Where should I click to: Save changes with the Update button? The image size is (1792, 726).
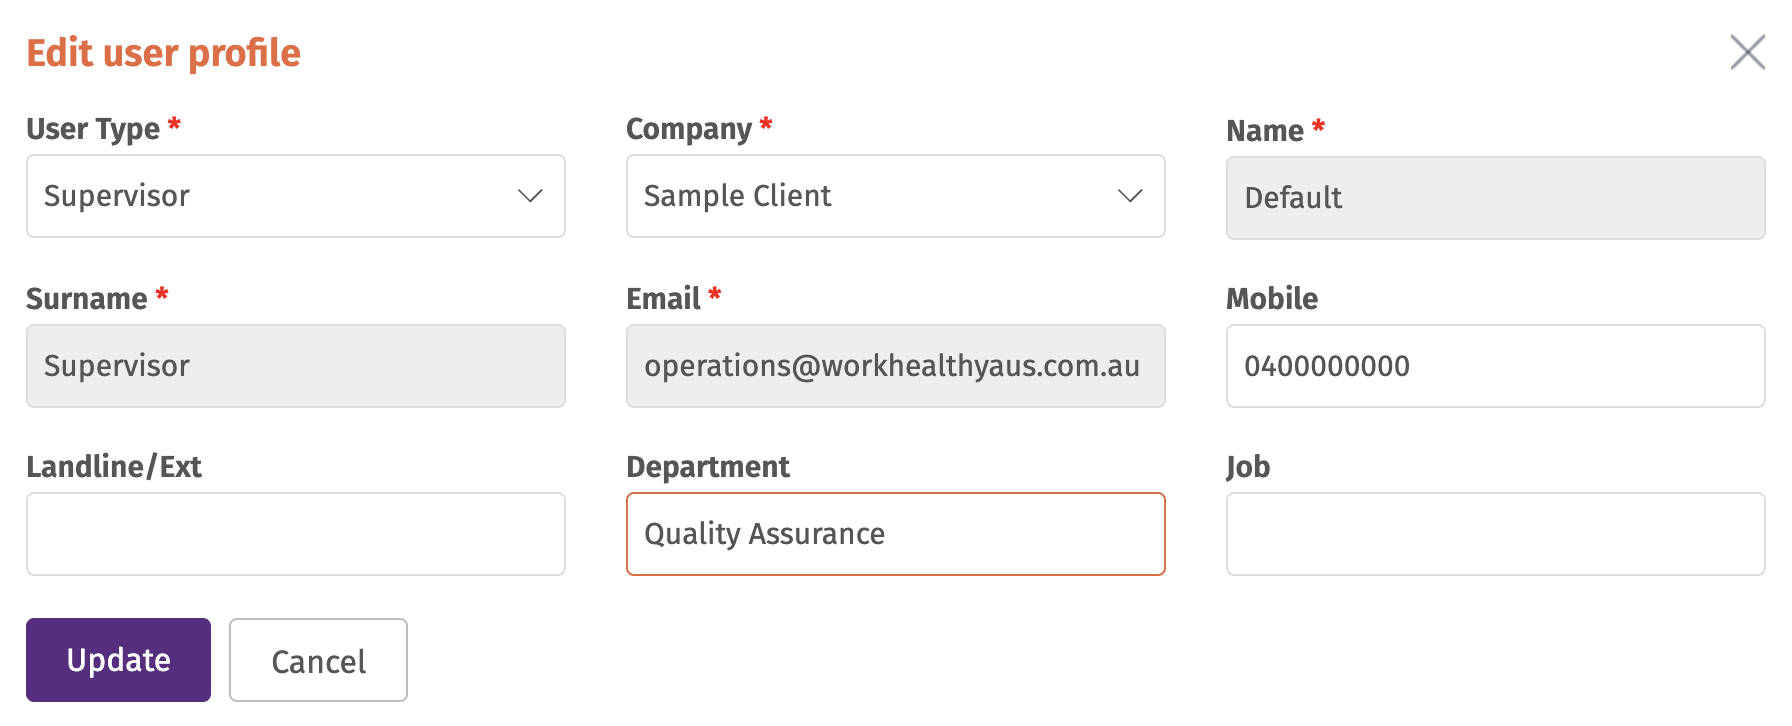coord(118,660)
